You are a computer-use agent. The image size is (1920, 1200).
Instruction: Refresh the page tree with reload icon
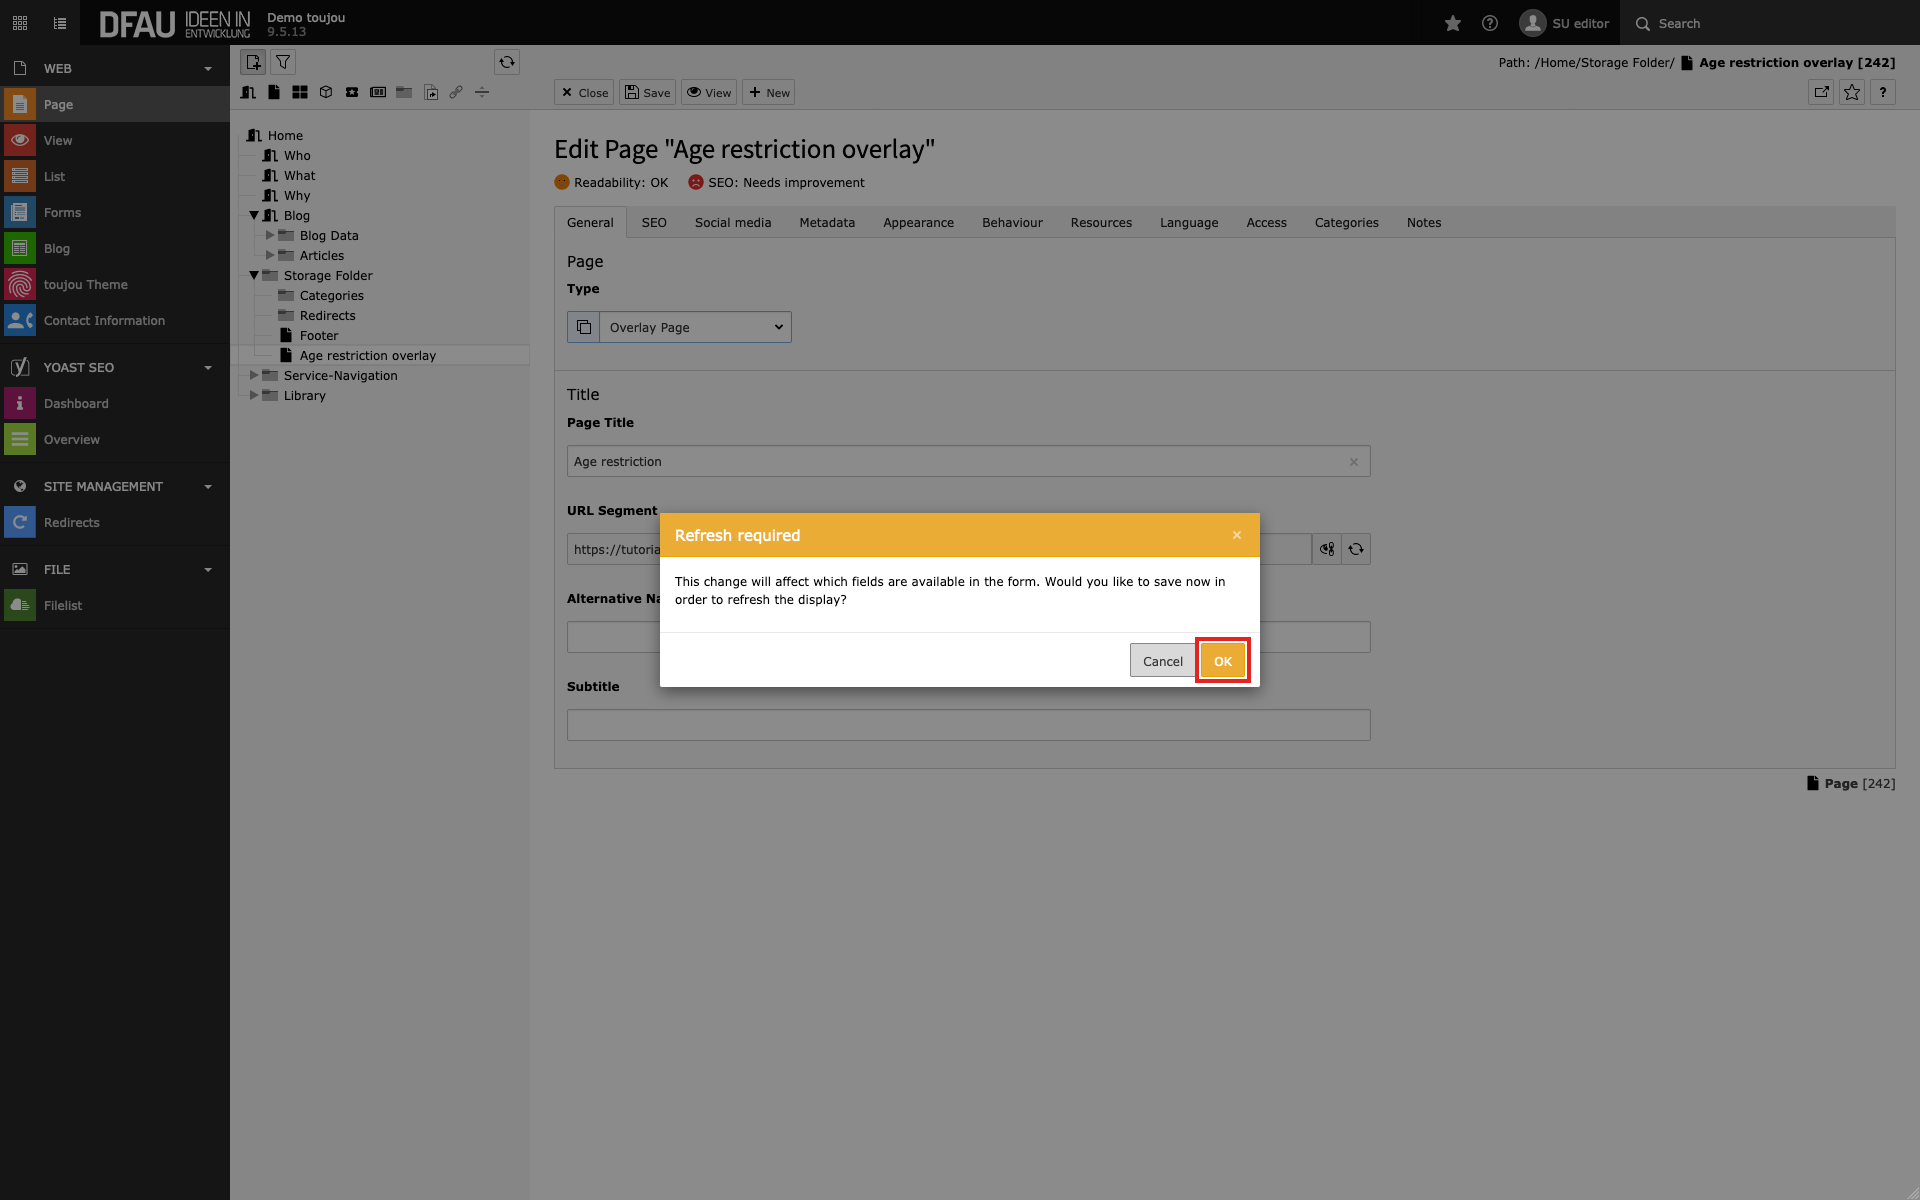coord(507,62)
